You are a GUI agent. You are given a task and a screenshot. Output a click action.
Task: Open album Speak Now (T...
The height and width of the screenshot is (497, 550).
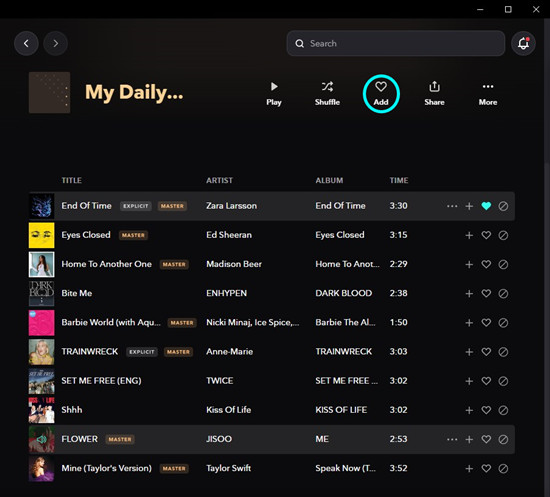346,468
